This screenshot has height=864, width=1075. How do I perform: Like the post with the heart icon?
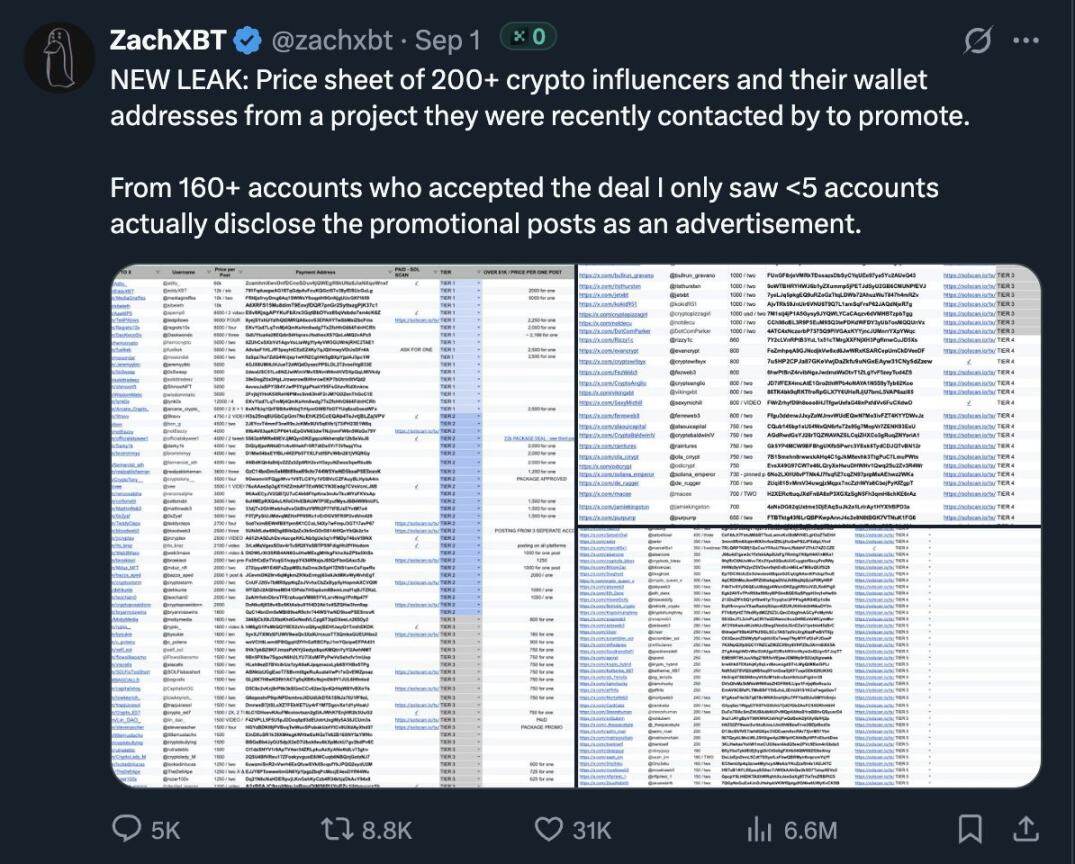click(x=548, y=829)
